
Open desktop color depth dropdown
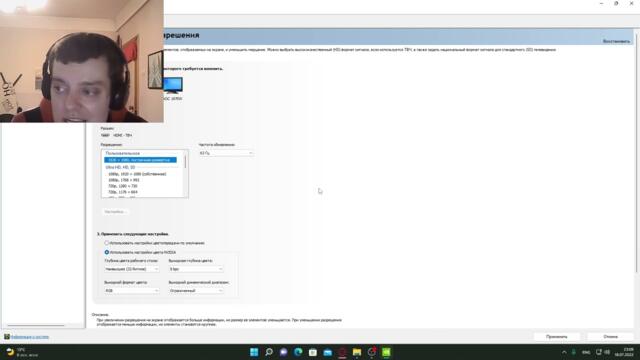(x=131, y=269)
